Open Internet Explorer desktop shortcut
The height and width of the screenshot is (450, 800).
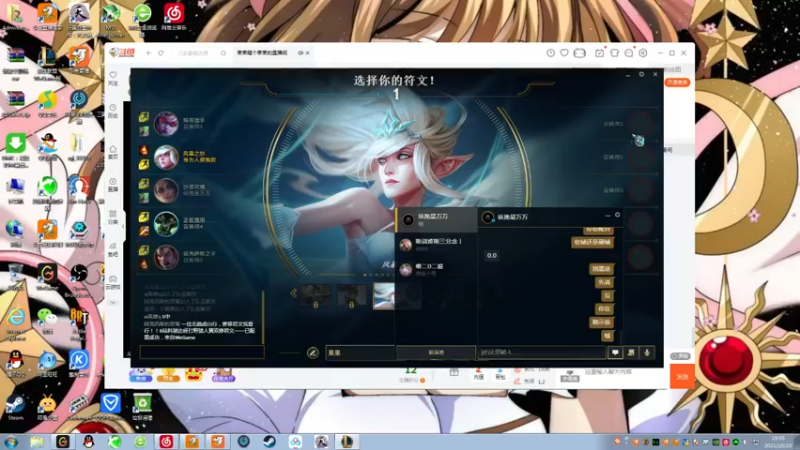15,321
